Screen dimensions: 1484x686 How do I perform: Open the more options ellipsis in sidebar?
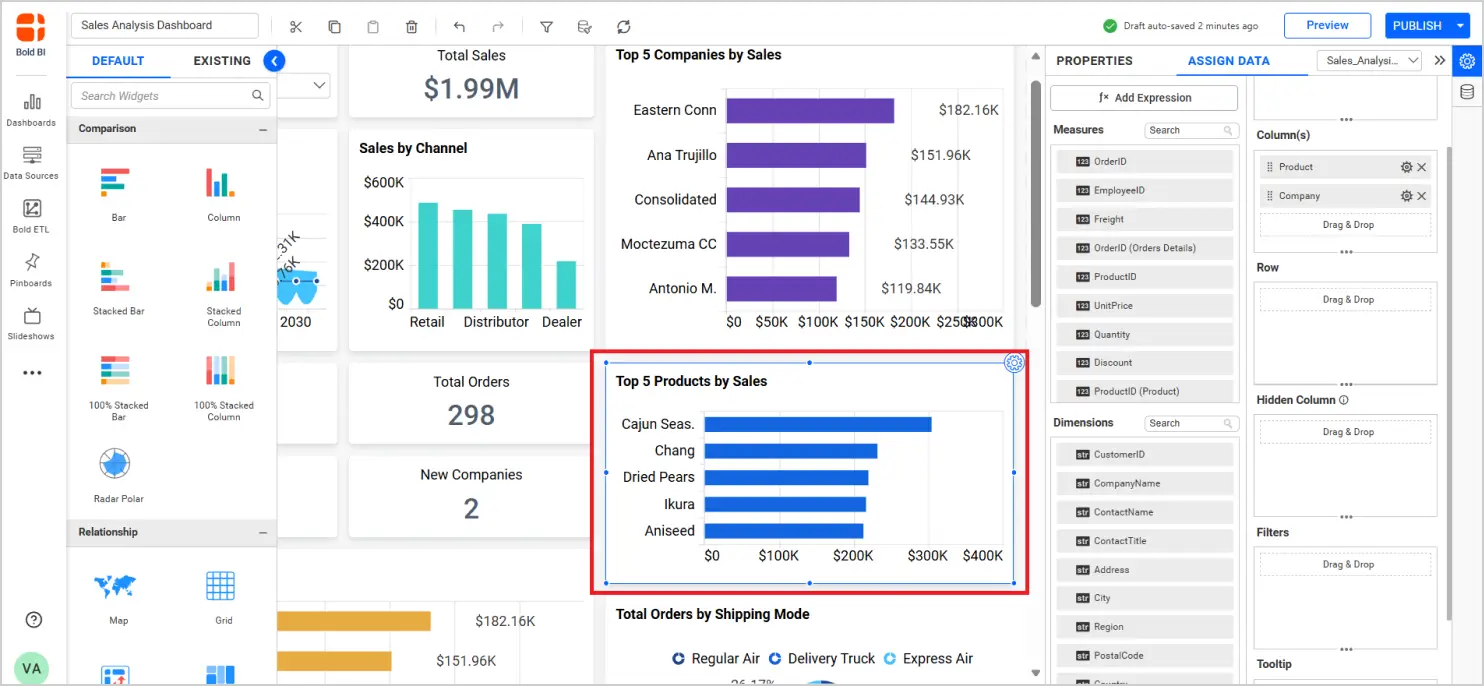(x=32, y=373)
